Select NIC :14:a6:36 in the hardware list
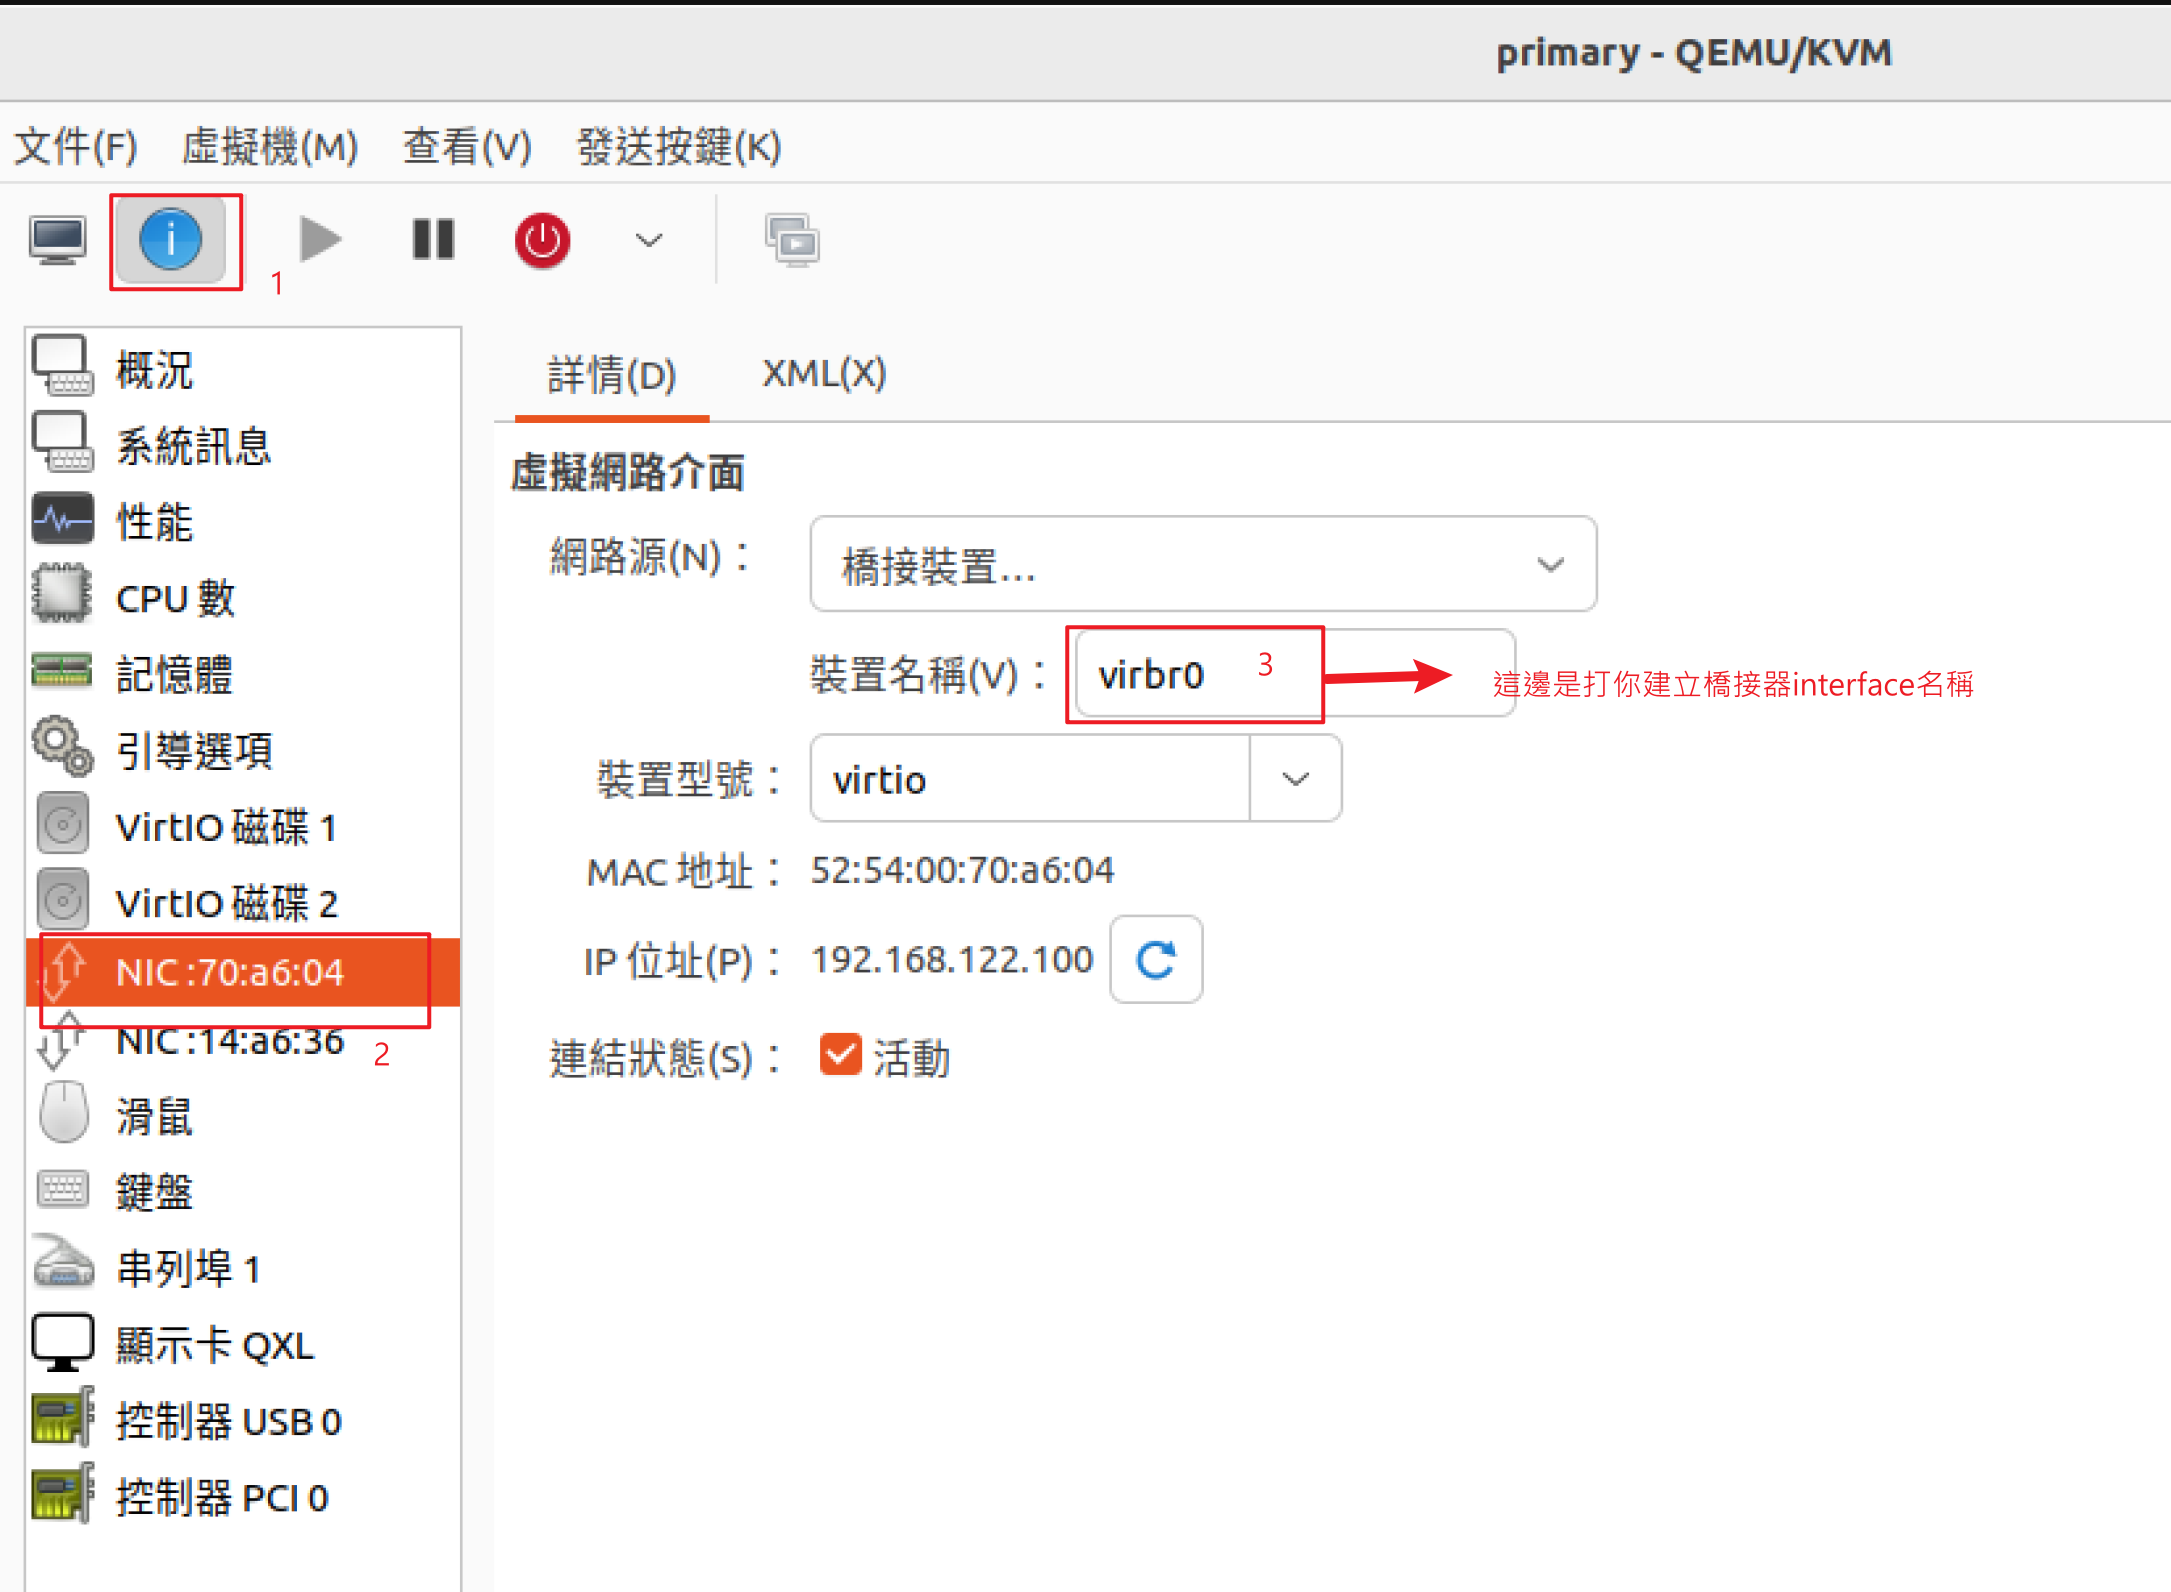Image resolution: width=2171 pixels, height=1592 pixels. (229, 1042)
